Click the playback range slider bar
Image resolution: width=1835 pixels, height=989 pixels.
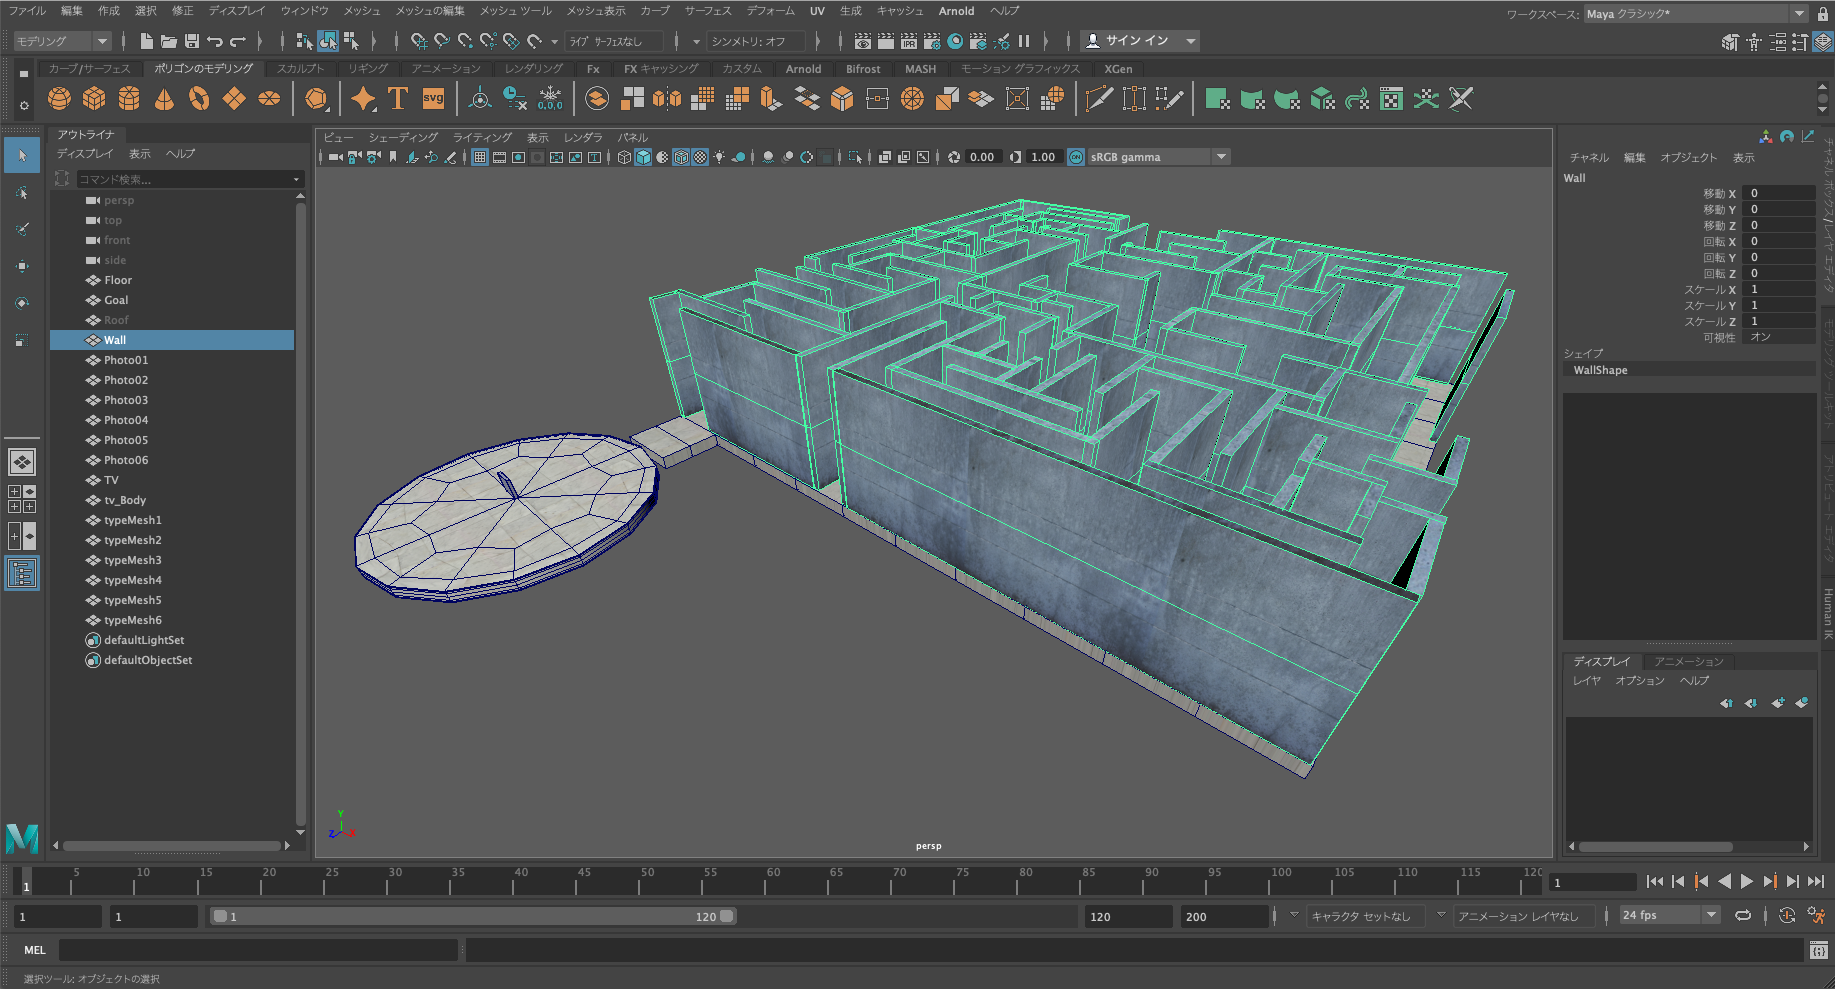(472, 916)
